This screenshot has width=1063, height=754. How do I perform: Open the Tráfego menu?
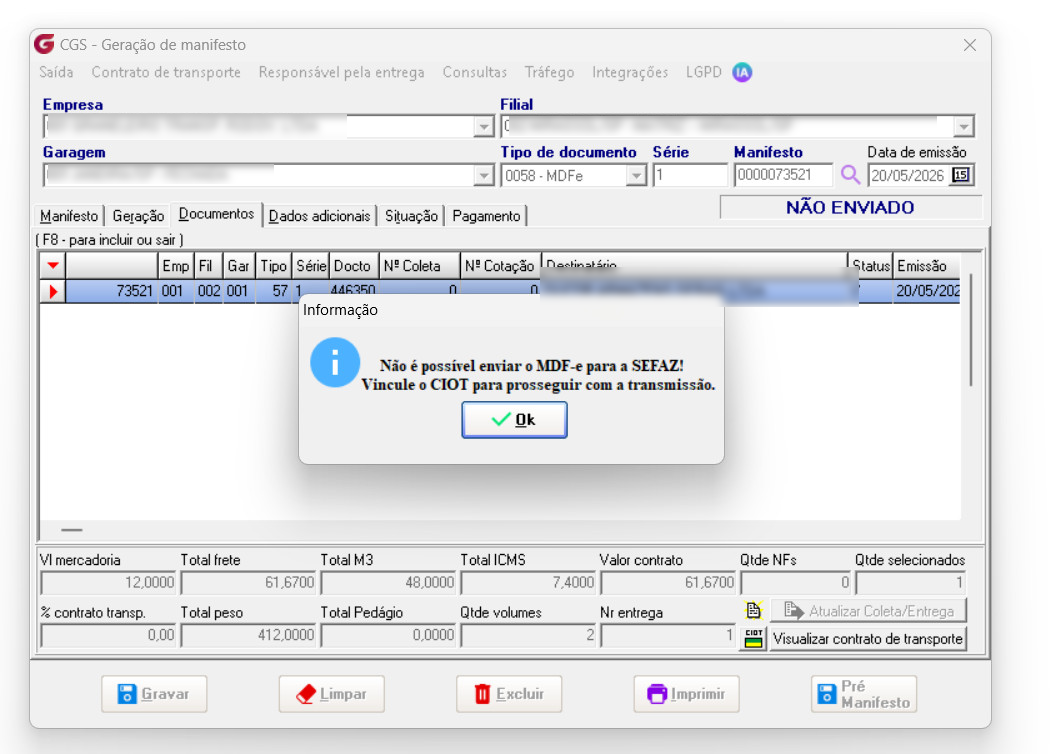[549, 72]
